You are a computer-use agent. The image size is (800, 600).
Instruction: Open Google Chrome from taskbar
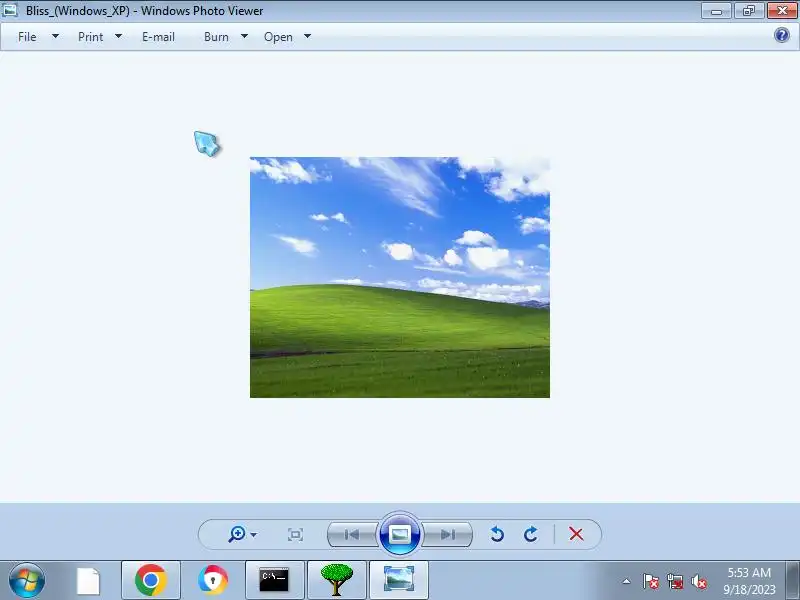(151, 580)
